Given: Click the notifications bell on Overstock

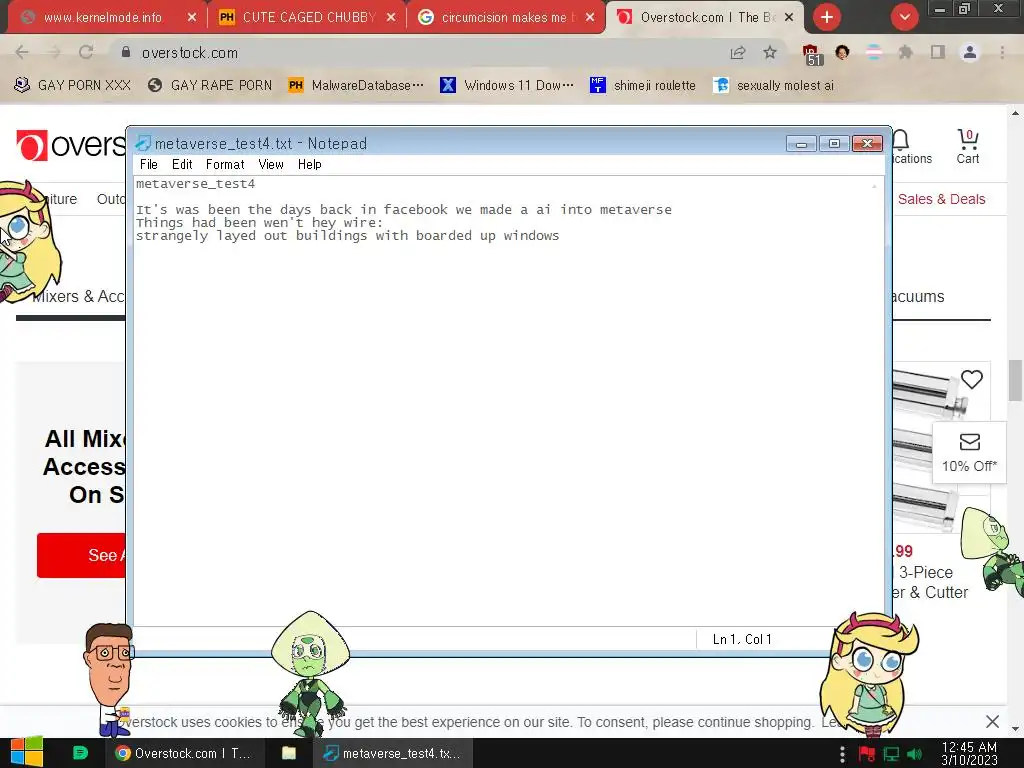Looking at the screenshot, I should point(901,140).
